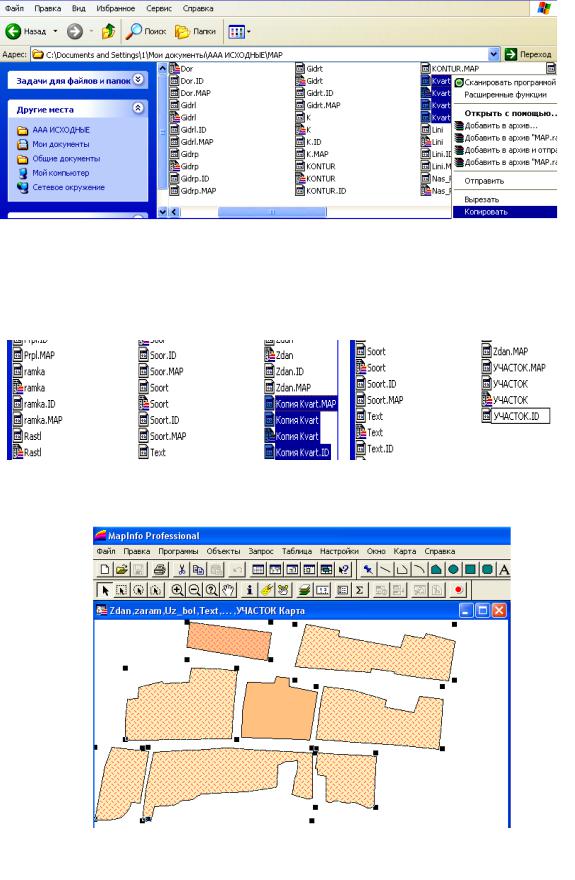Viewport: 575px width, 880px height.
Task: Click the 'Переход' go button
Action: coord(528,54)
